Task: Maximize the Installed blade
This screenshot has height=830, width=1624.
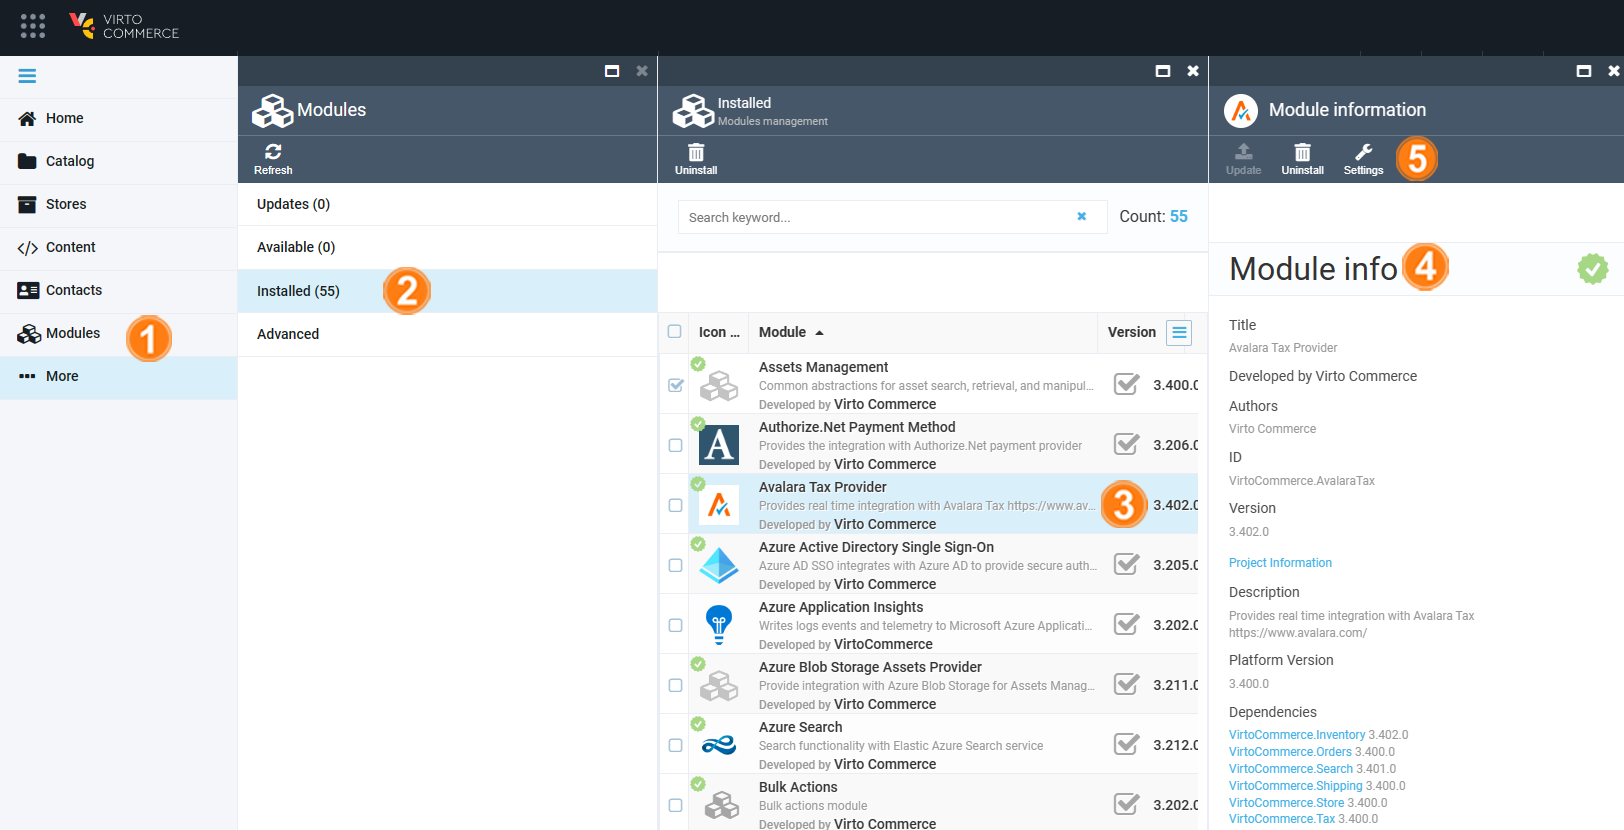Action: pyautogui.click(x=1163, y=71)
